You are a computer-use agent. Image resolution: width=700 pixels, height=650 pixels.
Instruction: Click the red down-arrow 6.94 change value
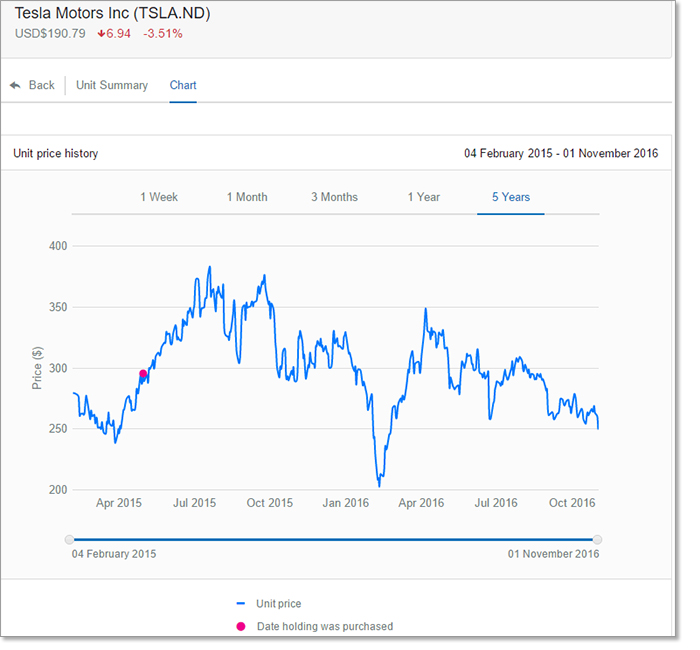click(x=114, y=33)
